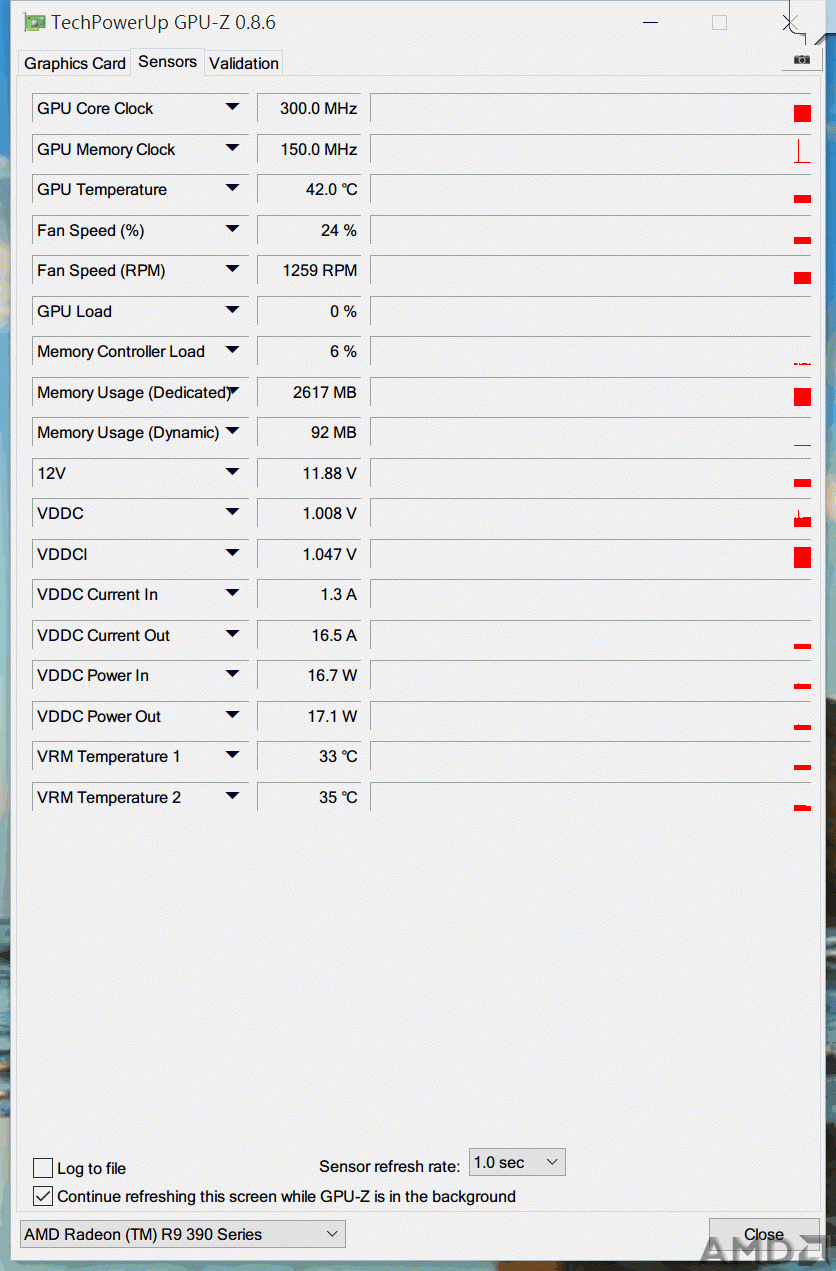Screen dimensions: 836x1271
Task: Uncheck Continue refreshing in background checkbox
Action: 43,1196
